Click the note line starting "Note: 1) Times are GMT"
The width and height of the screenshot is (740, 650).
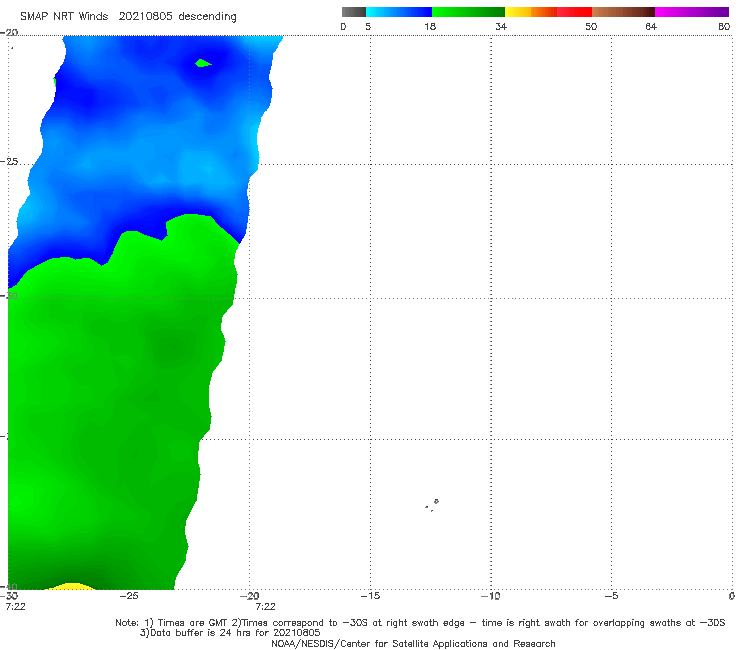(x=420, y=623)
